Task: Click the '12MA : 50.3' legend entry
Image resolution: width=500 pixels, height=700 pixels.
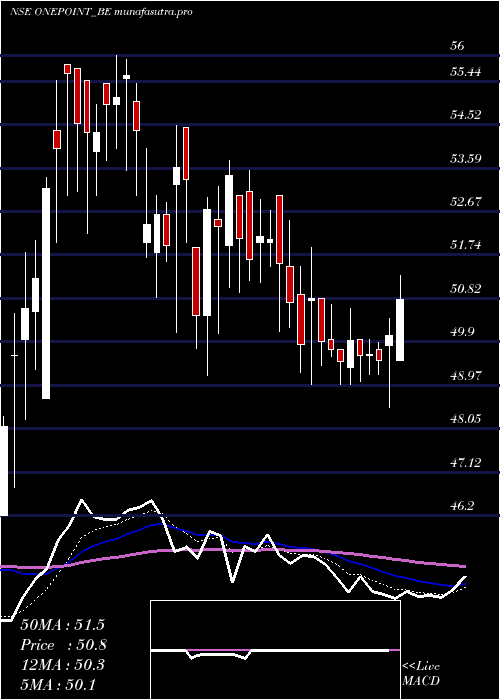Action: [x=62, y=665]
